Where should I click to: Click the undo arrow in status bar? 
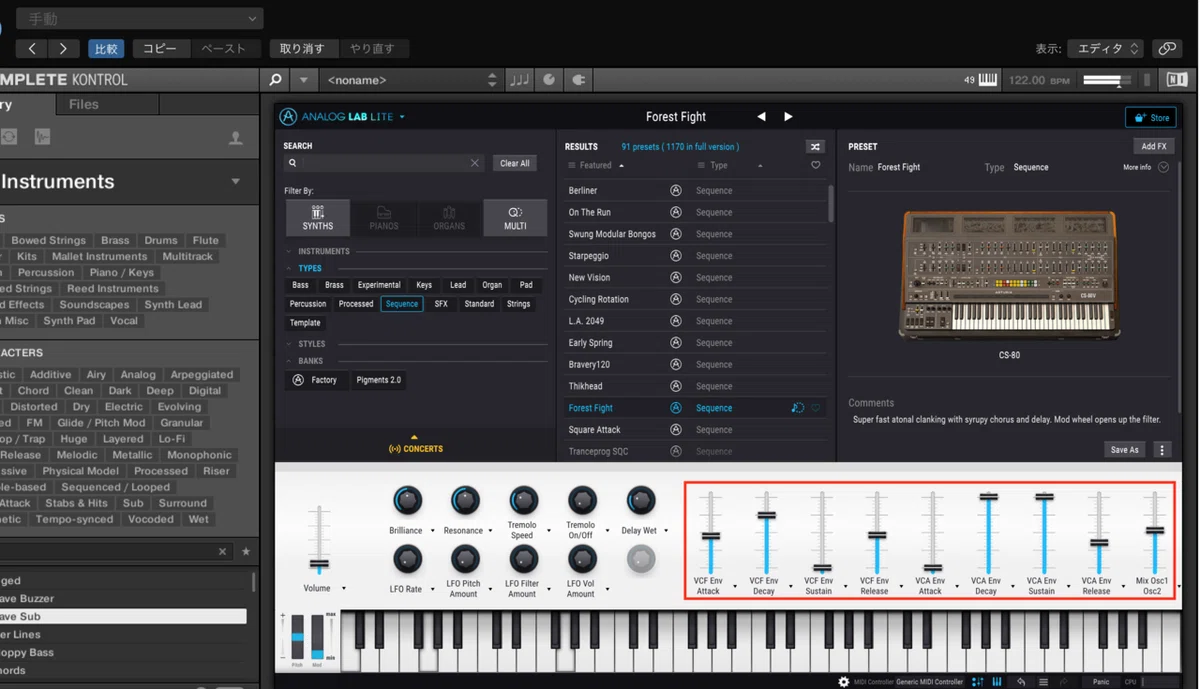(1021, 682)
